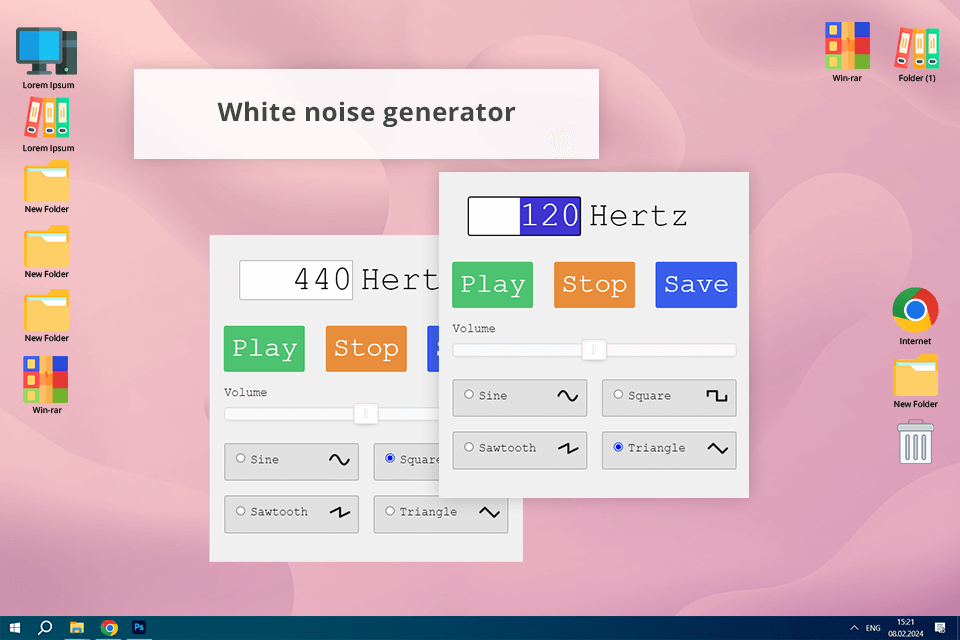
Task: Open File Explorer from the taskbar
Action: coord(77,628)
